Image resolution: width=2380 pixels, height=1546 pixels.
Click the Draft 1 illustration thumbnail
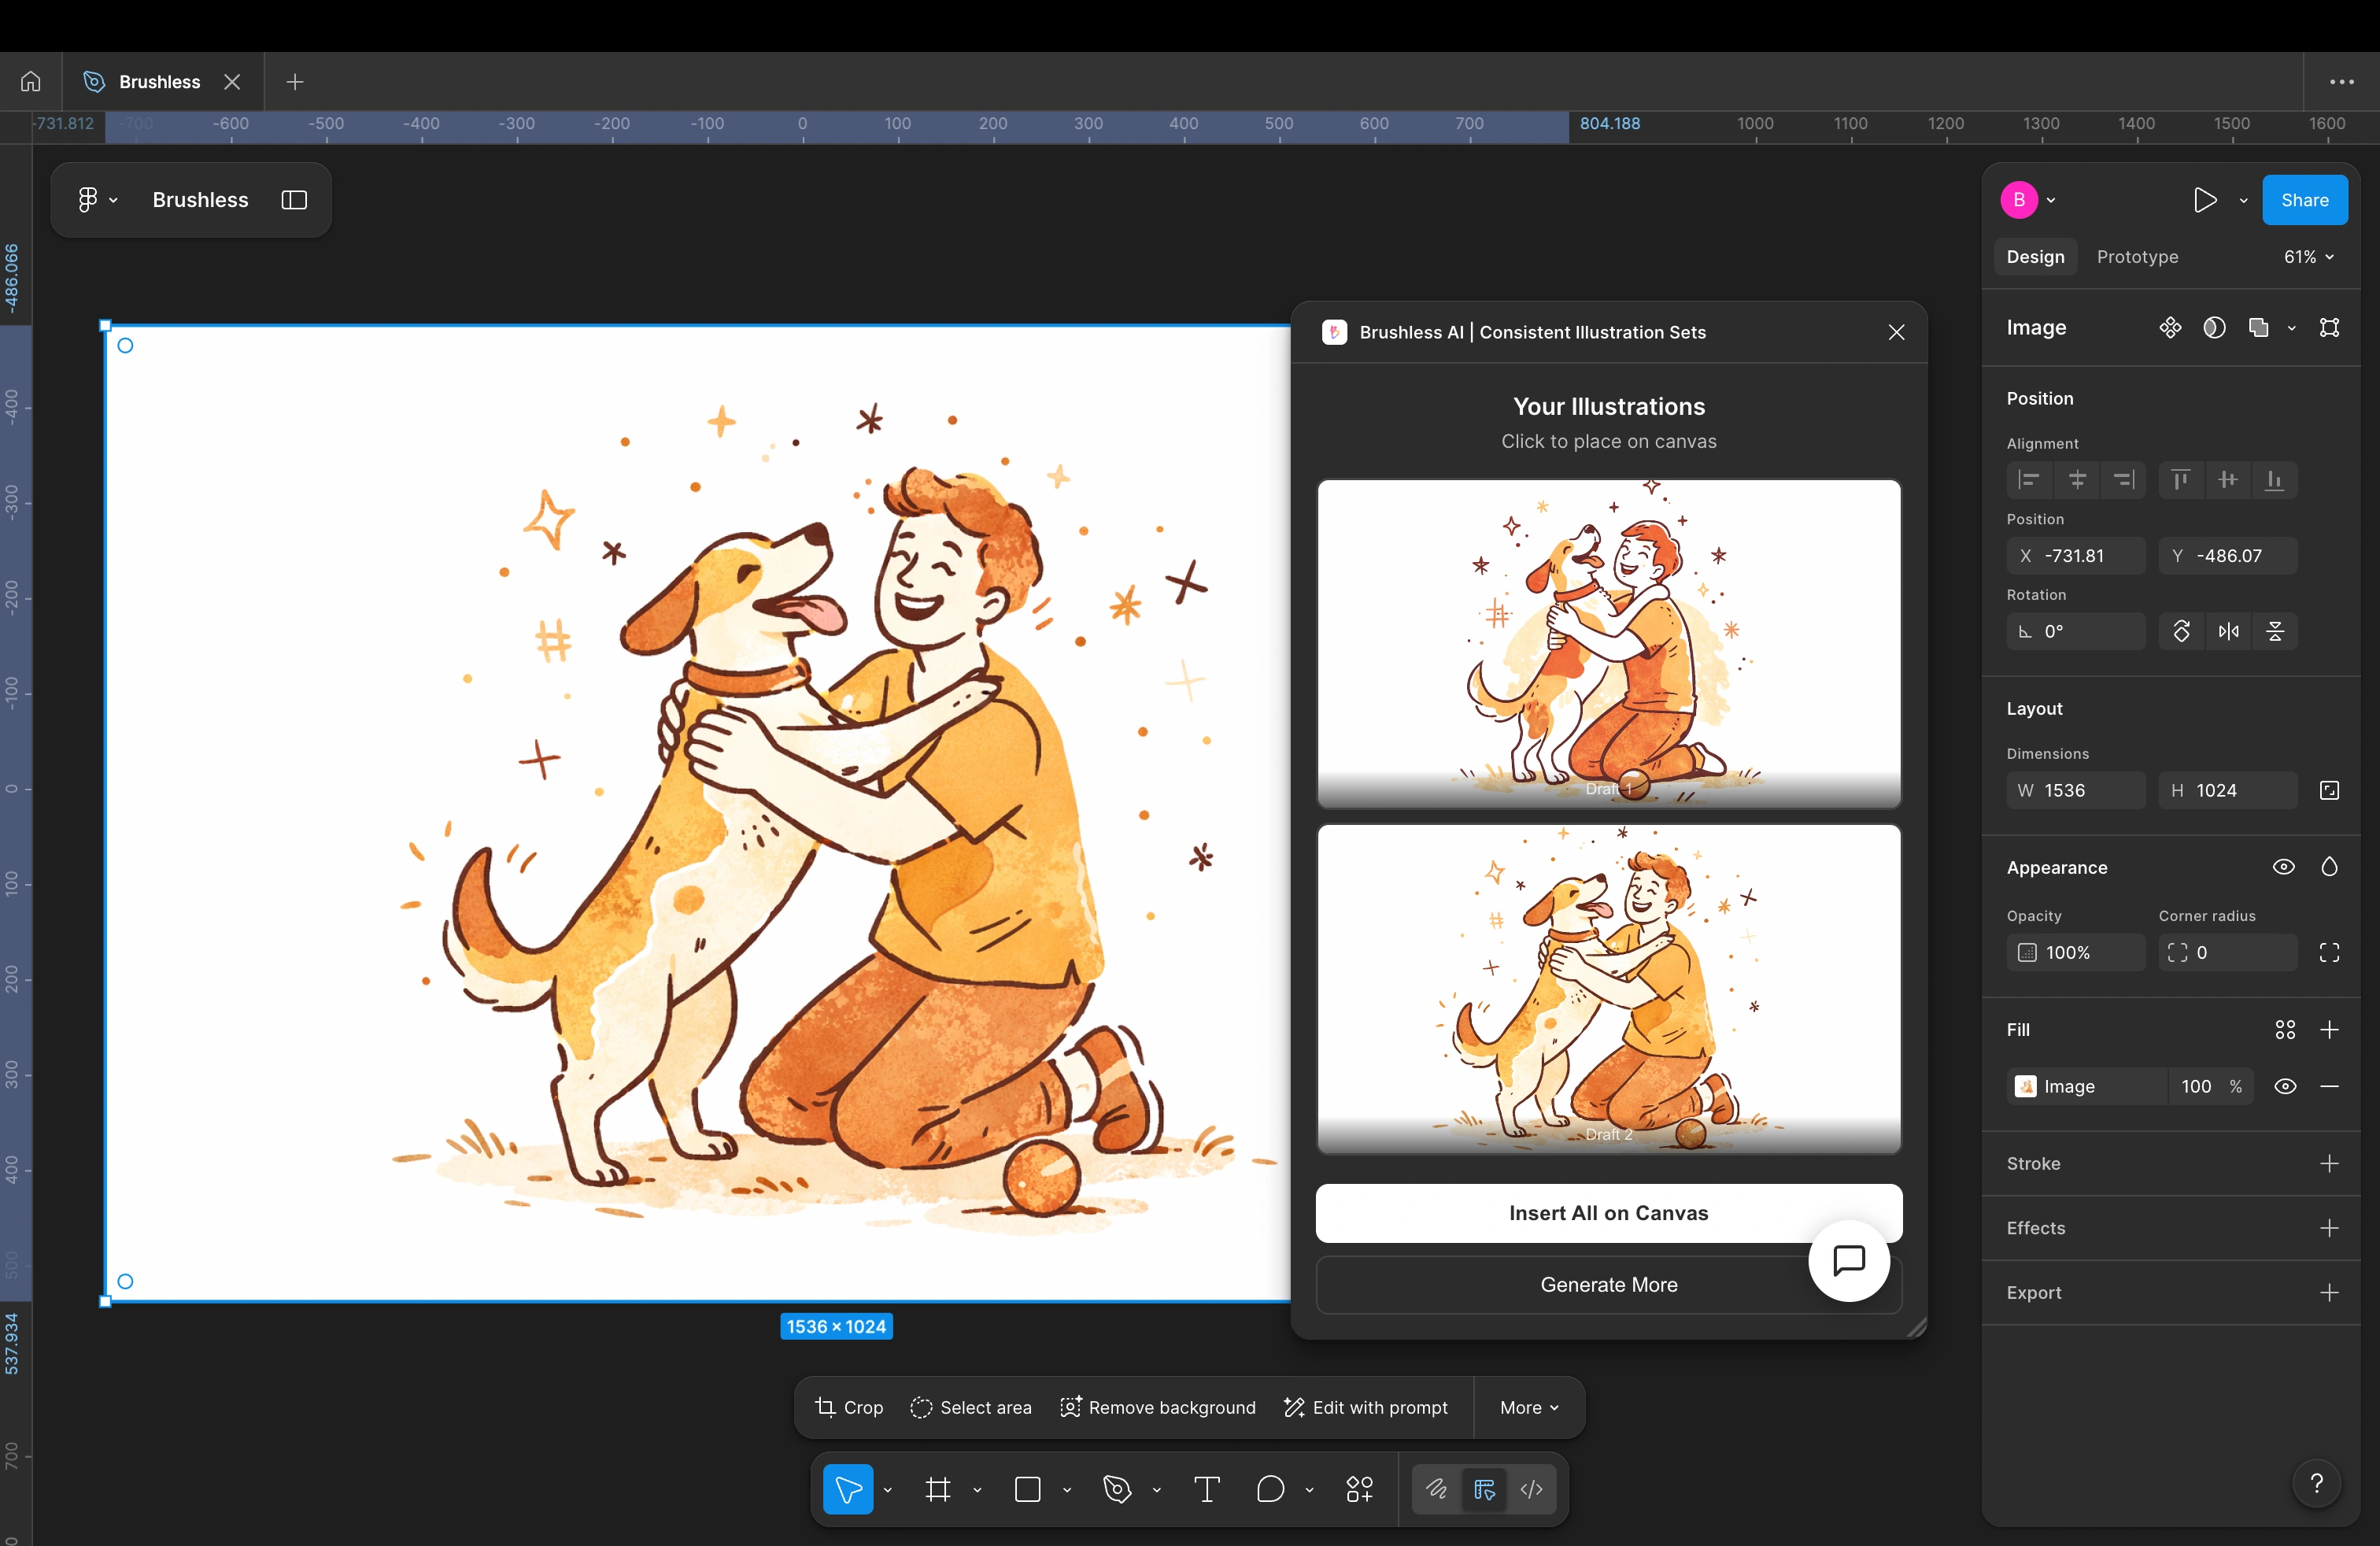(x=1608, y=643)
